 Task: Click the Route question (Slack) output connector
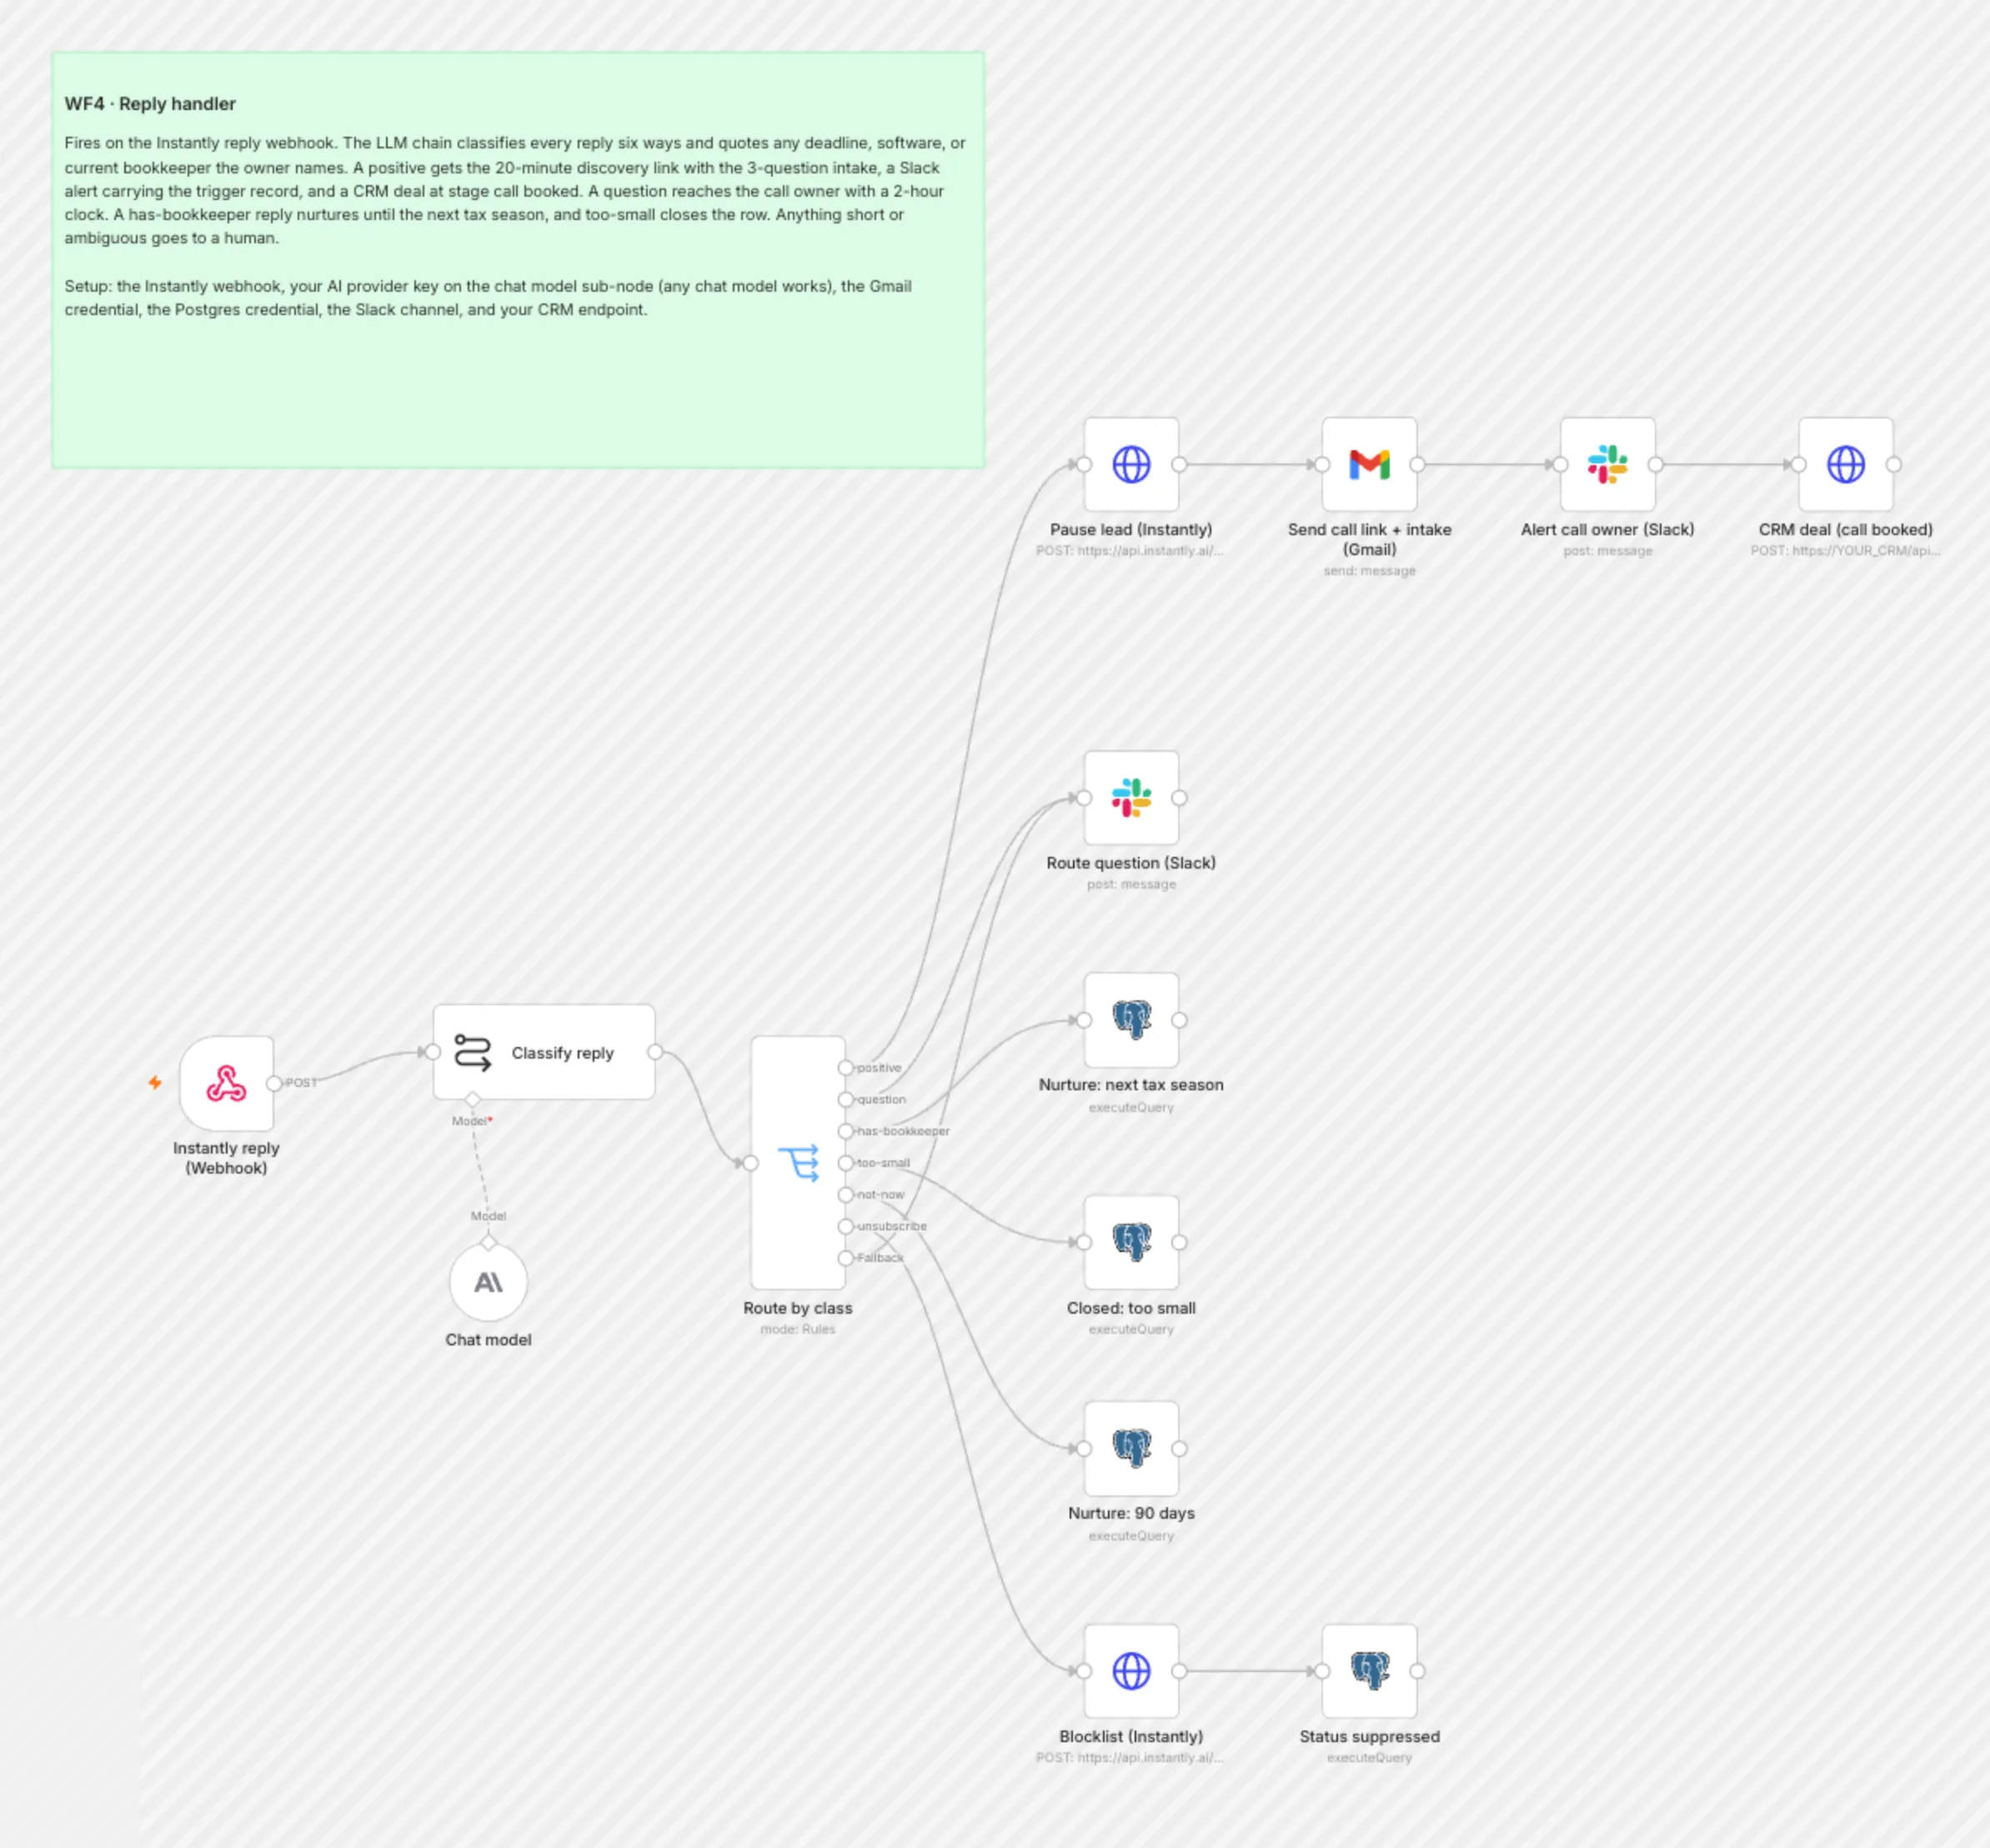pyautogui.click(x=1179, y=797)
